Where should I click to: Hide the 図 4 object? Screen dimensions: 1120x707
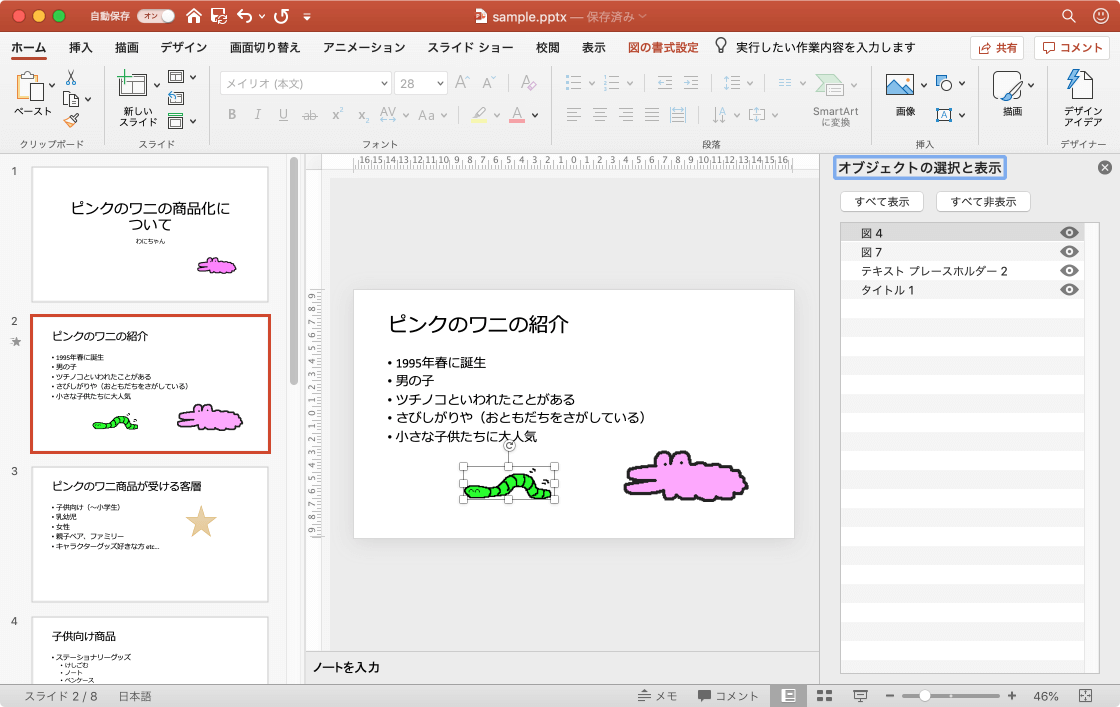point(1069,233)
